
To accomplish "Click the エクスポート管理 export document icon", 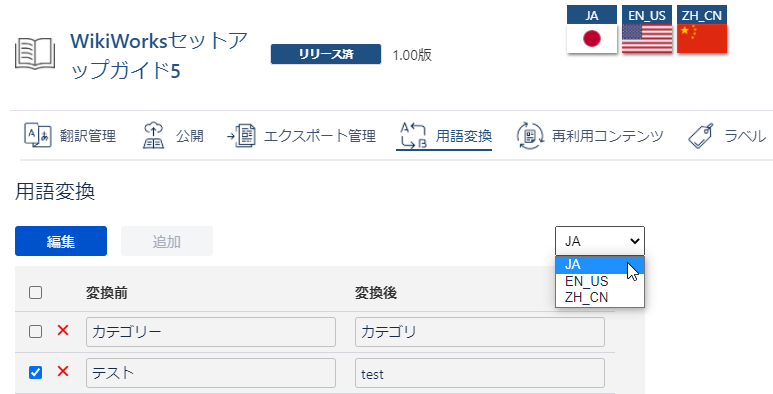I will pyautogui.click(x=241, y=136).
